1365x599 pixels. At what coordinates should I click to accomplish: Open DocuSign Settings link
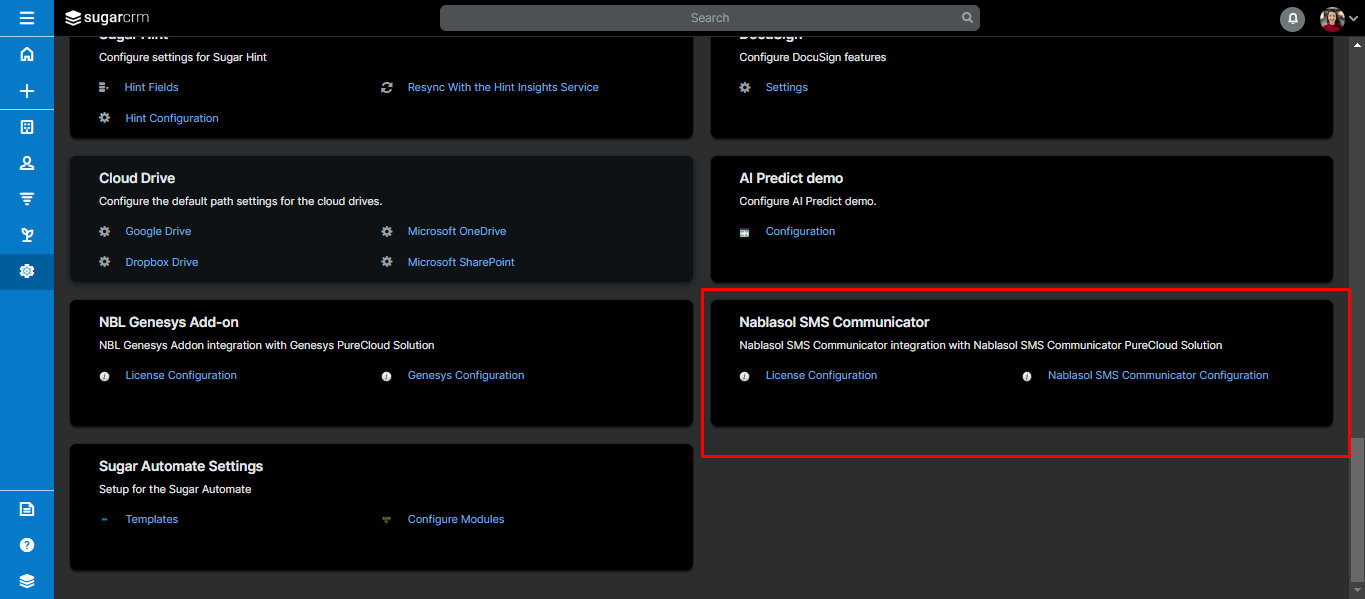click(787, 87)
